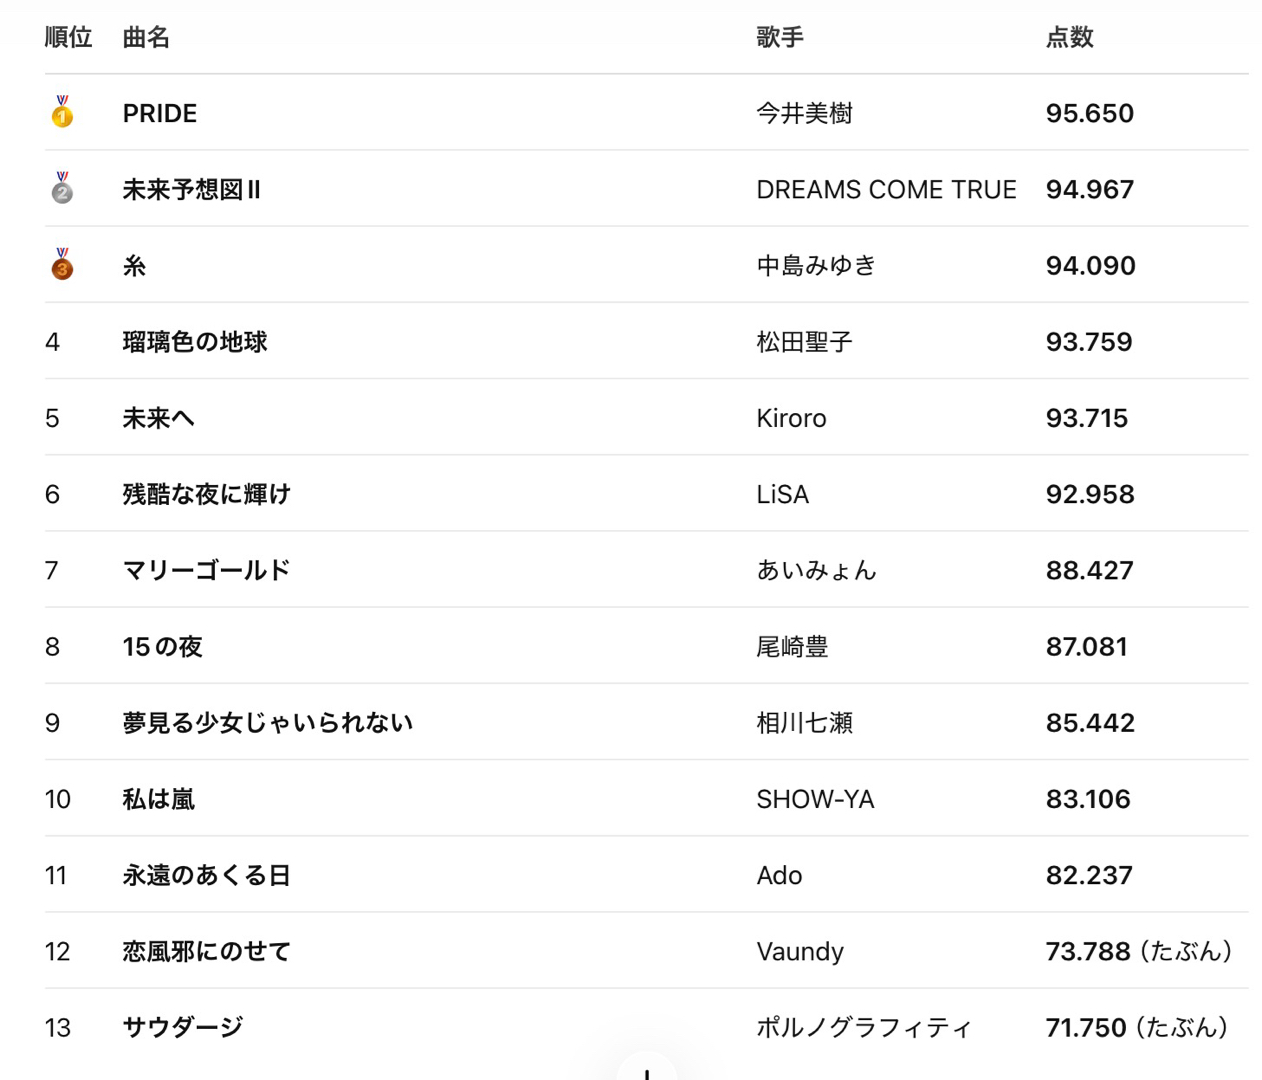Click the score 88.427 for マリーゴールド
The width and height of the screenshot is (1262, 1080).
pos(1090,570)
